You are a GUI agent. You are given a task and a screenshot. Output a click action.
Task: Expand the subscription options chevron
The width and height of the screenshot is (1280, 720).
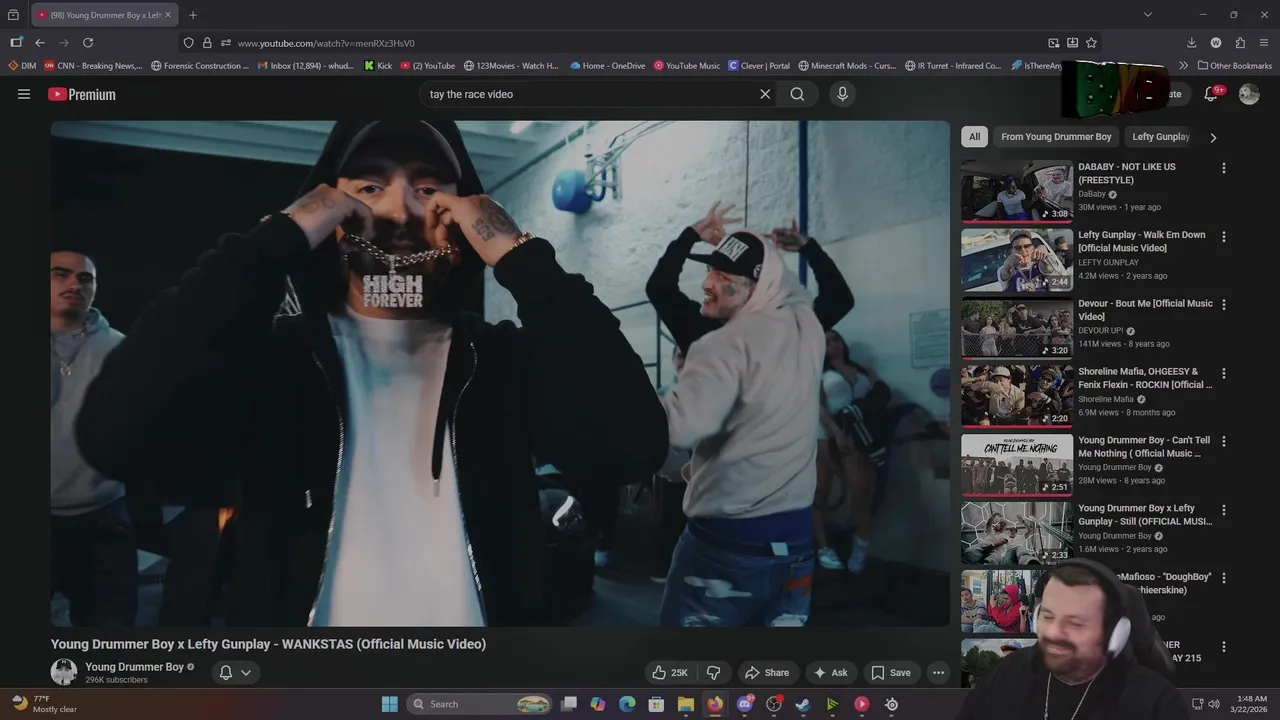click(x=246, y=673)
